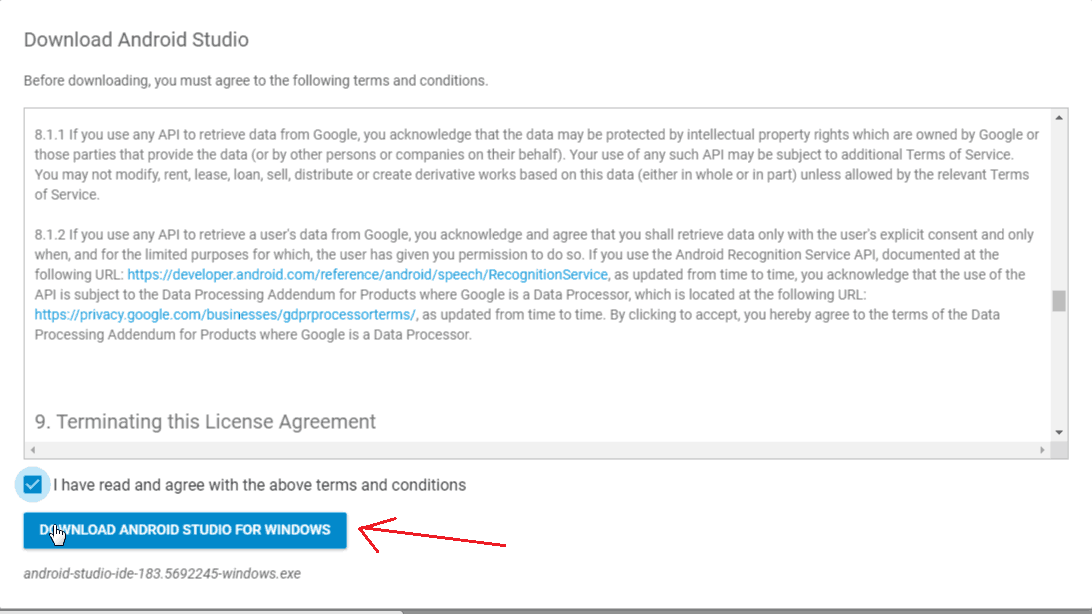
Task: Click the horizontal scroll-left arrow
Action: click(33, 450)
